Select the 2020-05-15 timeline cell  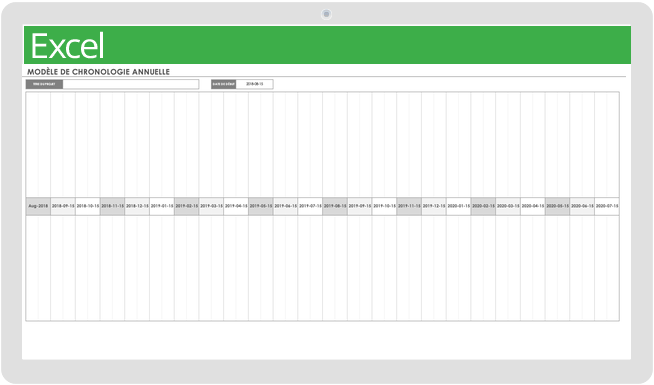tap(558, 206)
